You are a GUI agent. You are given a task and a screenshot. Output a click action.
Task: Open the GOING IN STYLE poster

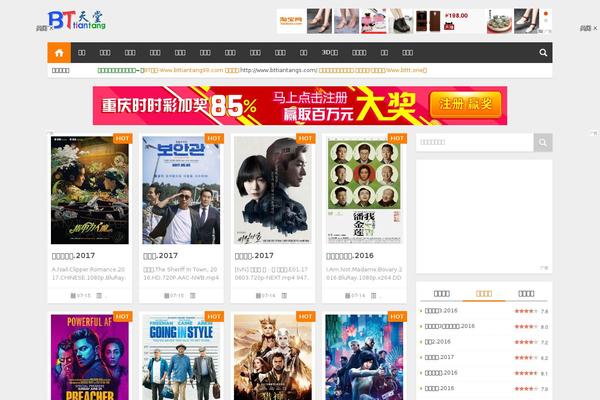181,357
